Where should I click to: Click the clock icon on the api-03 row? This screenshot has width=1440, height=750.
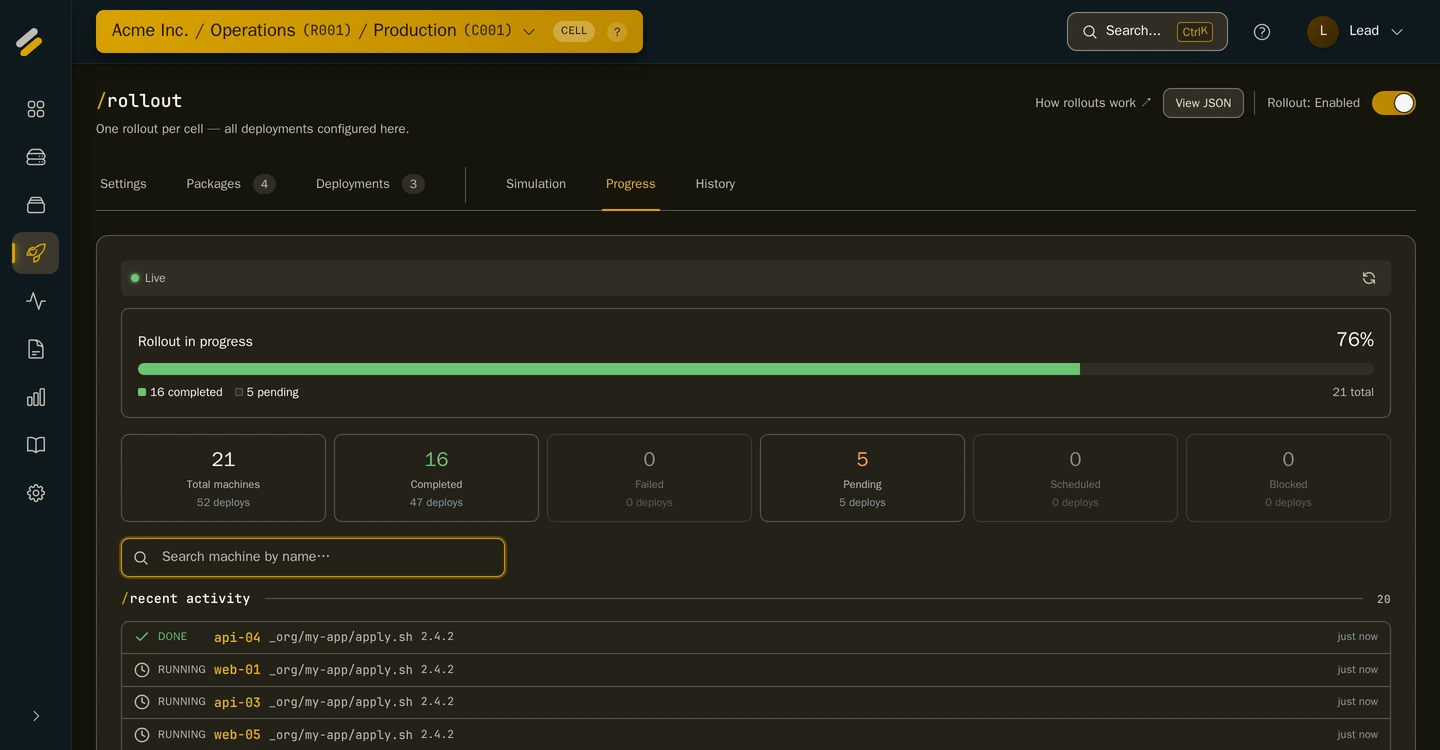[142, 702]
